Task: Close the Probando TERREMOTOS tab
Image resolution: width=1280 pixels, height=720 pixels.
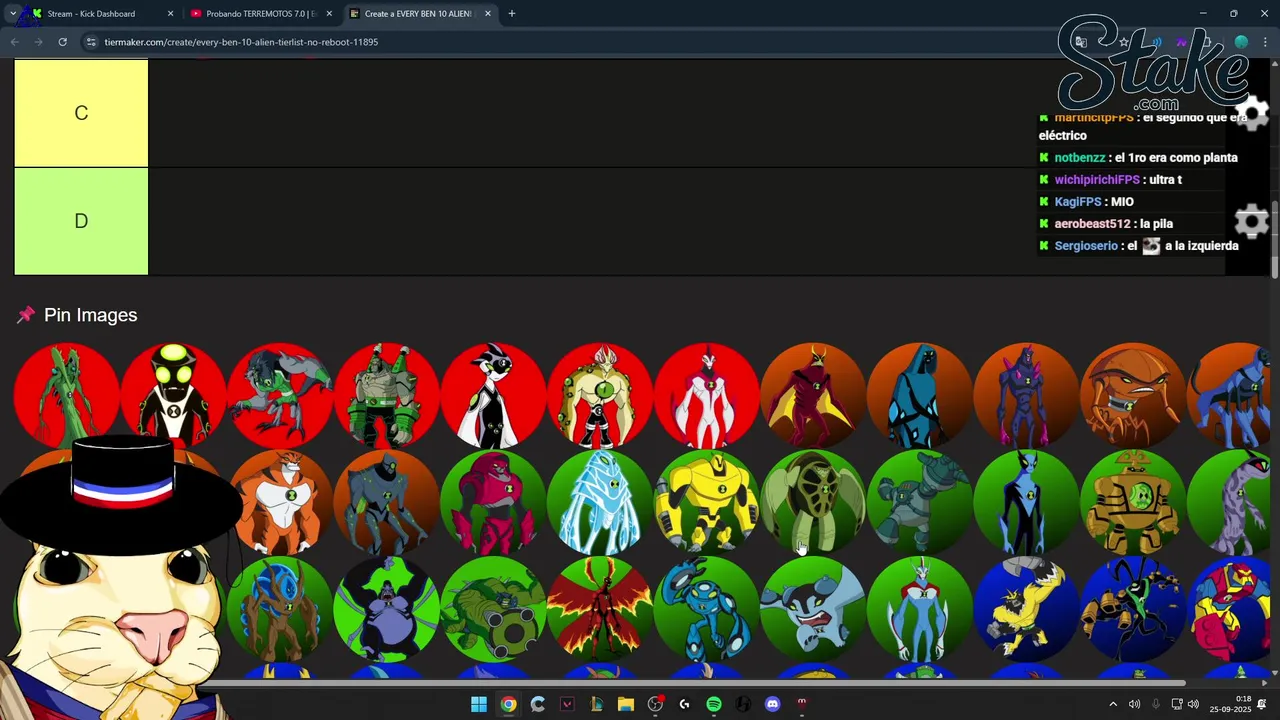Action: click(329, 14)
